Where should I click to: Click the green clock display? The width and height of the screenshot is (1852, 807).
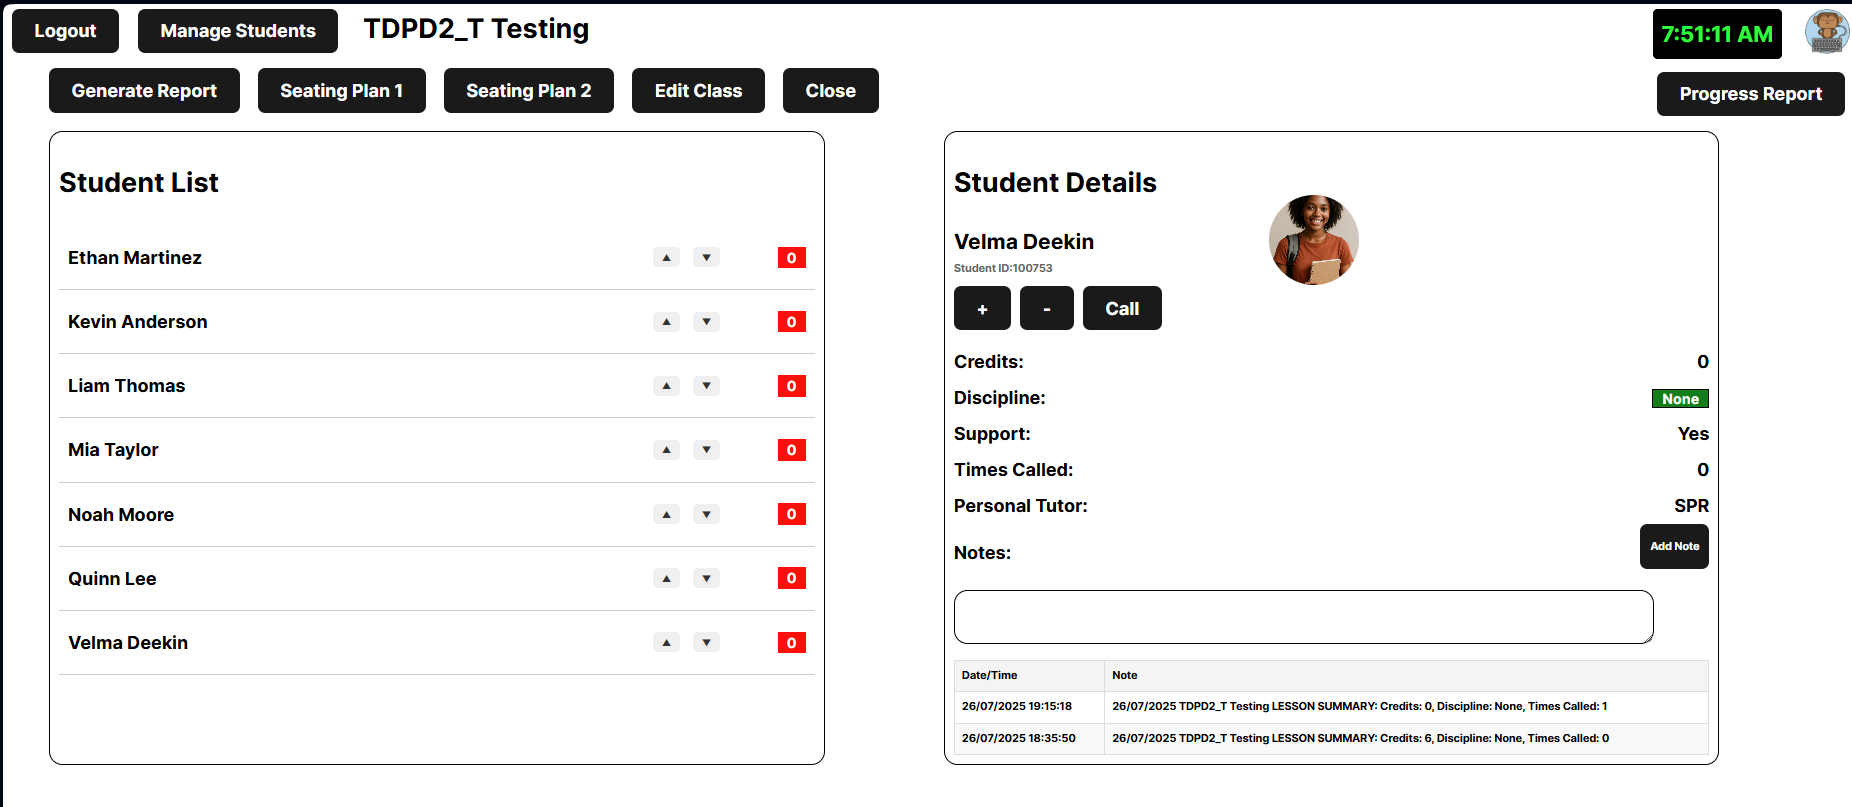pyautogui.click(x=1717, y=34)
